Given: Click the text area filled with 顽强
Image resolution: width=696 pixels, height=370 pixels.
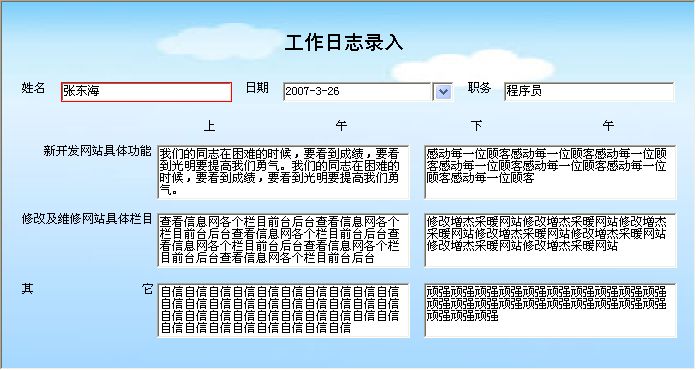Looking at the screenshot, I should coord(550,311).
